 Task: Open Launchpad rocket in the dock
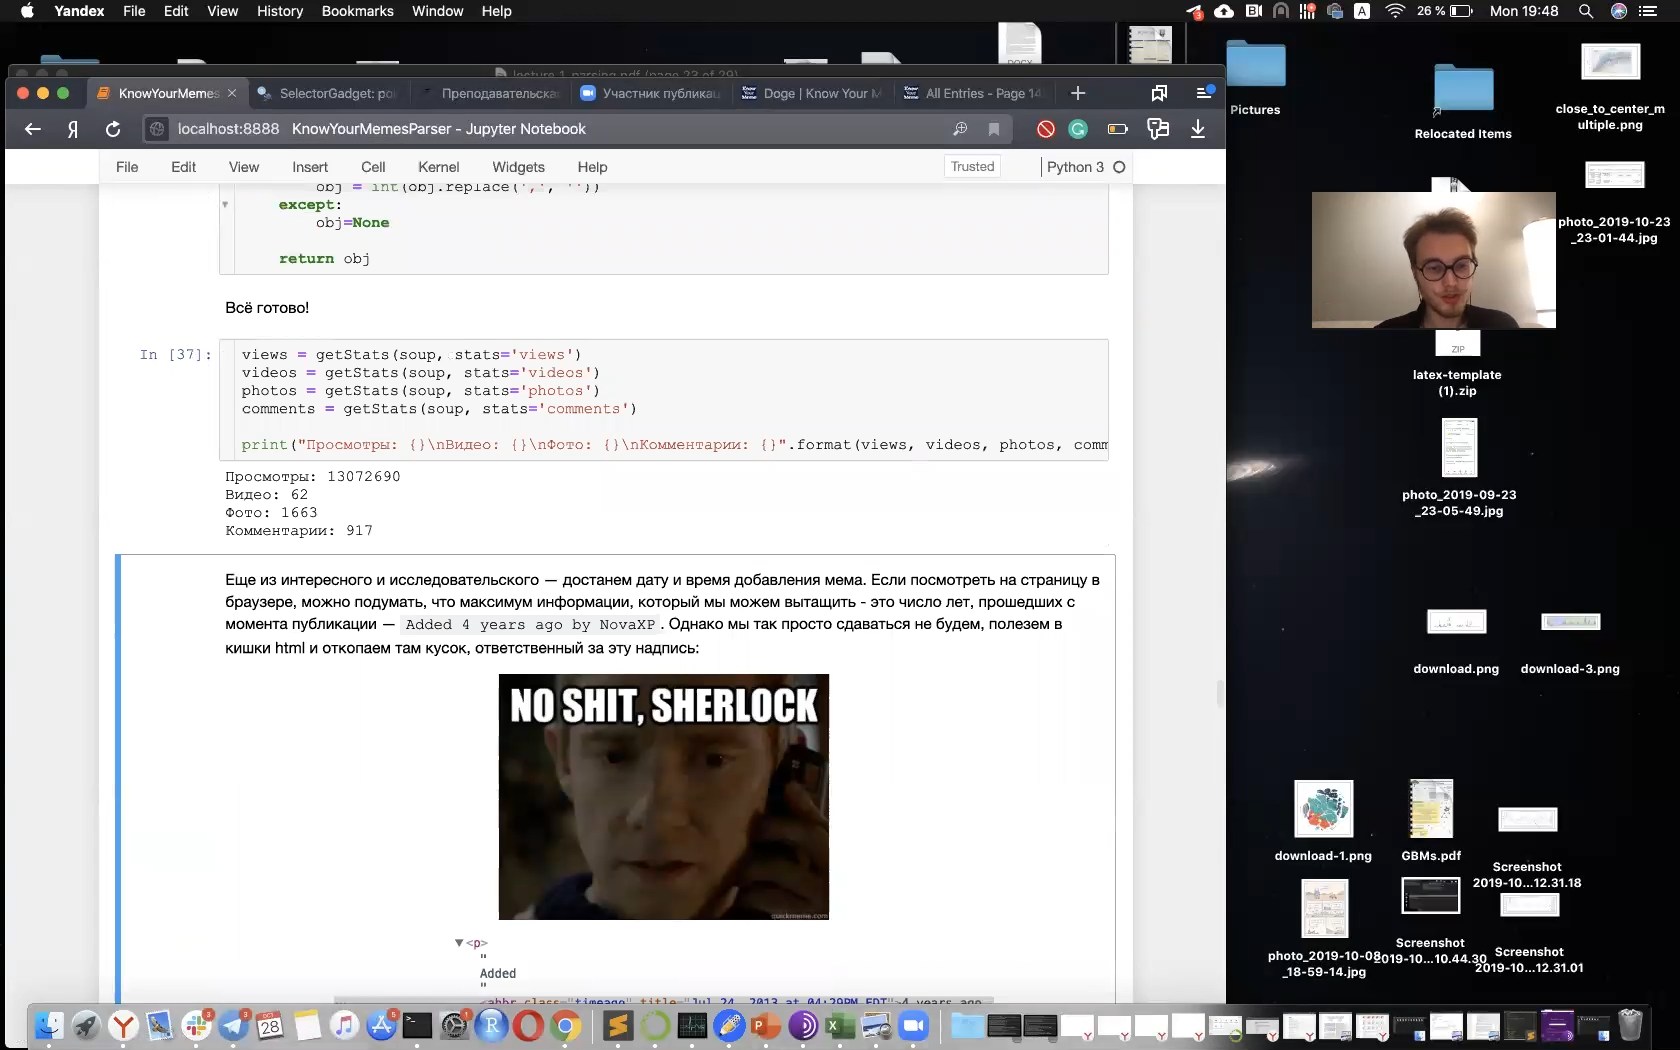86,1025
